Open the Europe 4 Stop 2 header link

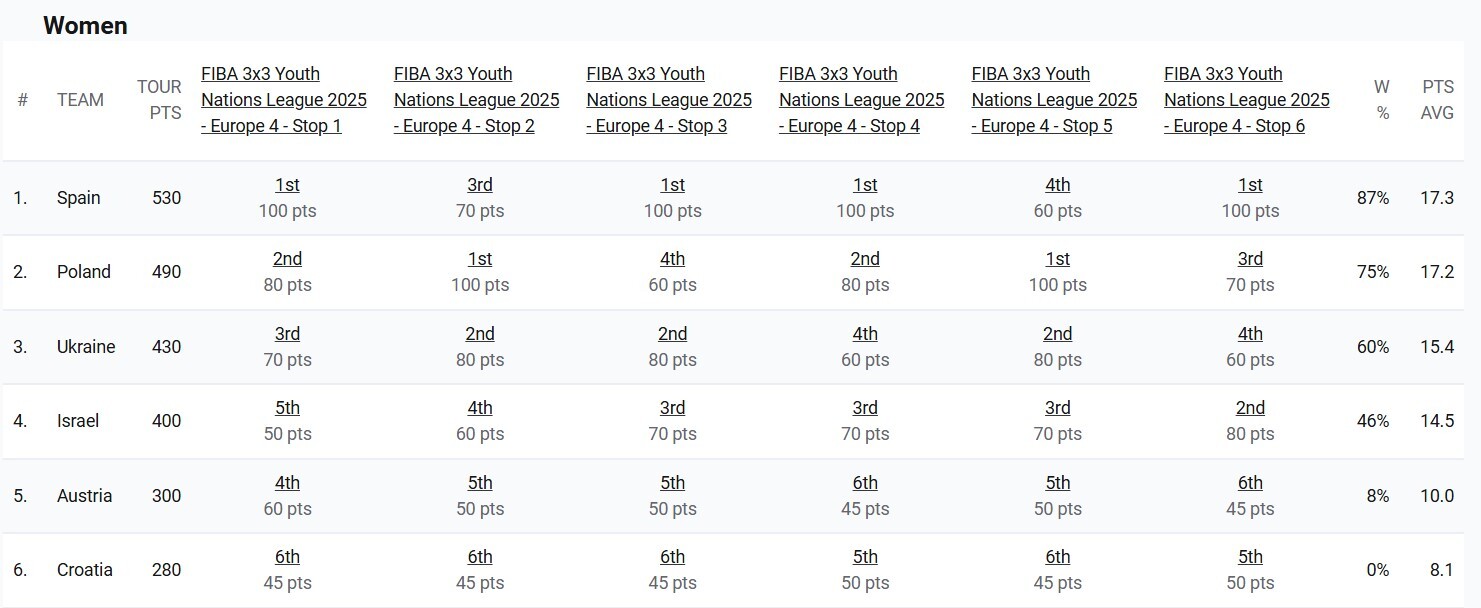click(x=476, y=100)
